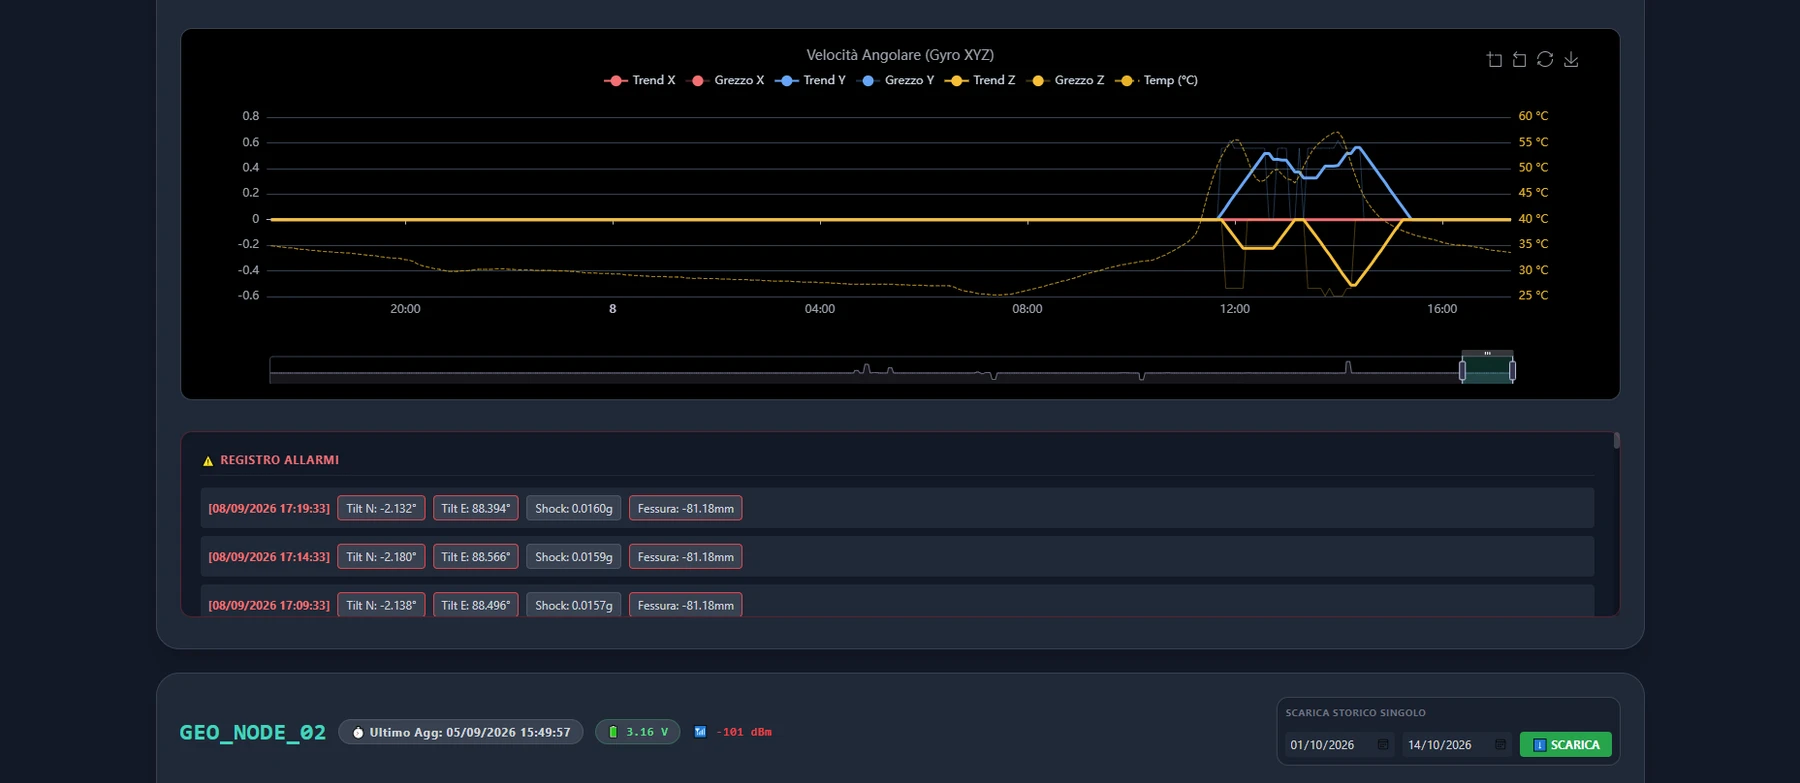The width and height of the screenshot is (1800, 783).
Task: Click the Ultimo Agg: 05/09/2026 15:49:57 badge
Action: [x=461, y=733]
